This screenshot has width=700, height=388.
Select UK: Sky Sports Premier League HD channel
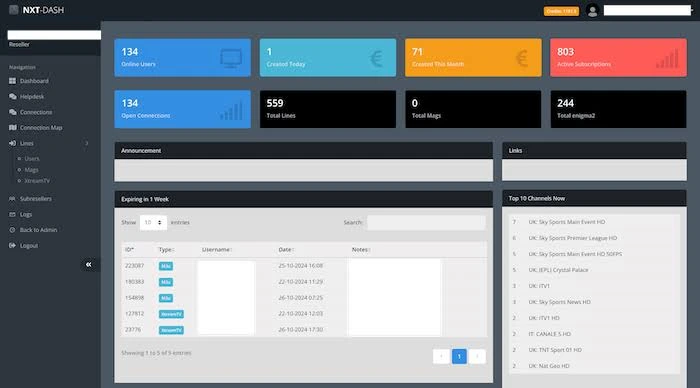point(573,238)
